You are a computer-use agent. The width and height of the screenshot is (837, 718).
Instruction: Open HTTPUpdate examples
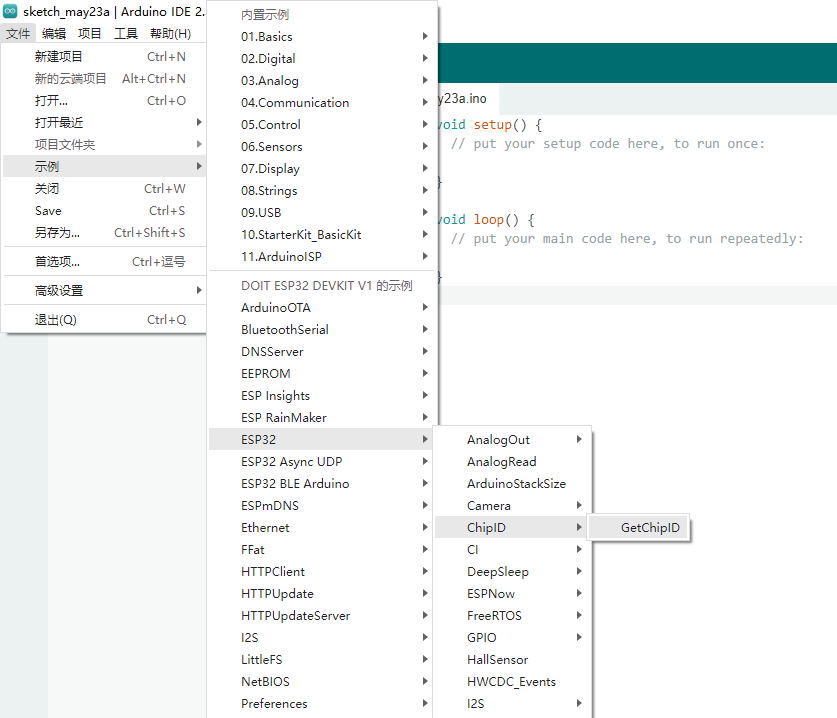point(322,594)
